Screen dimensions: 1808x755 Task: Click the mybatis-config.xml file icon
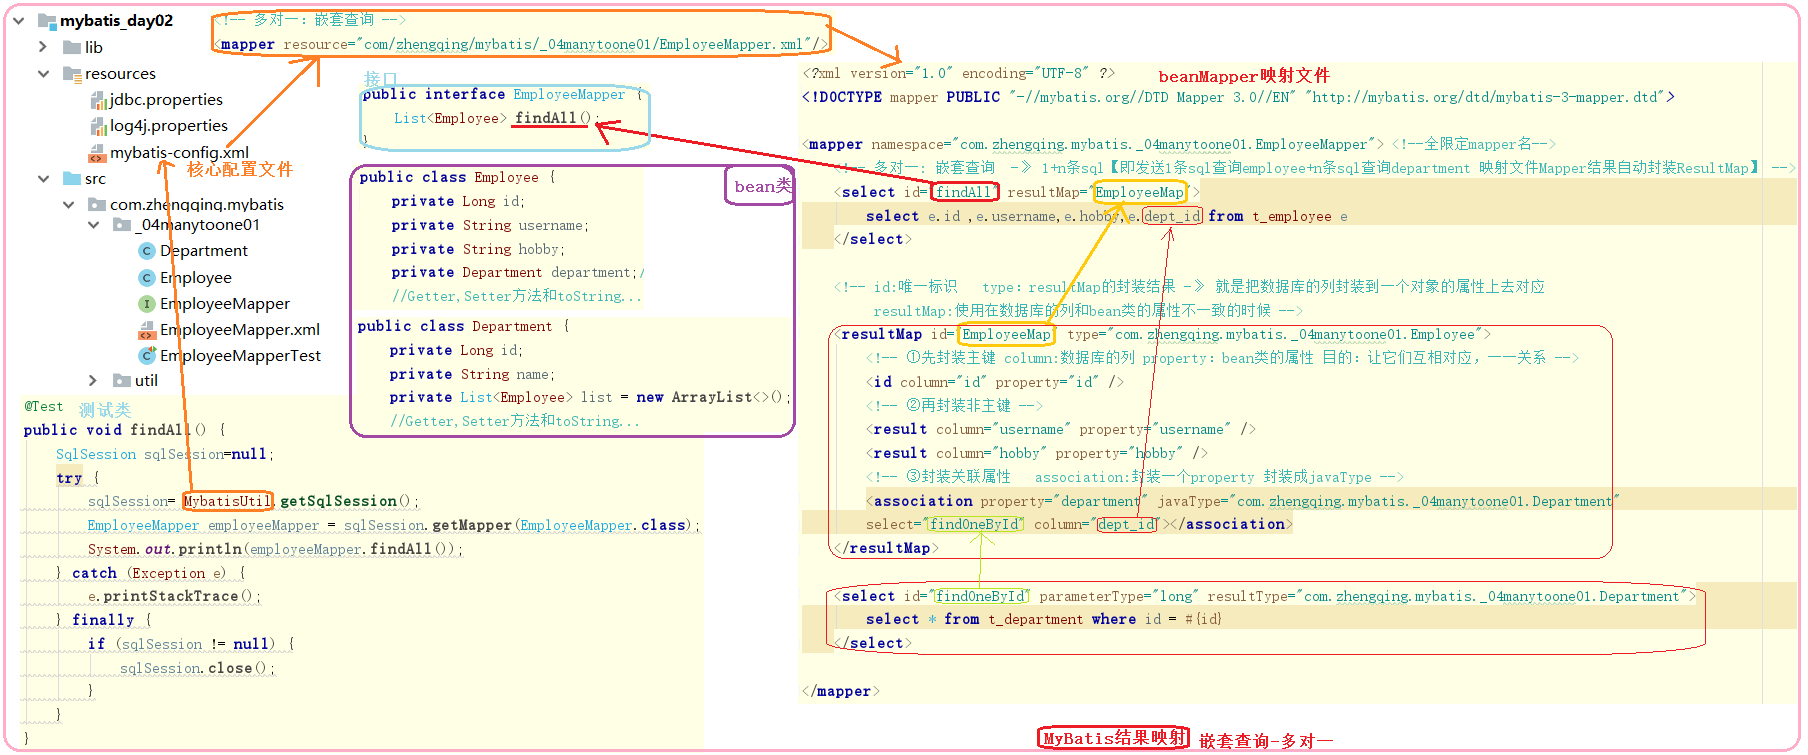(x=97, y=152)
